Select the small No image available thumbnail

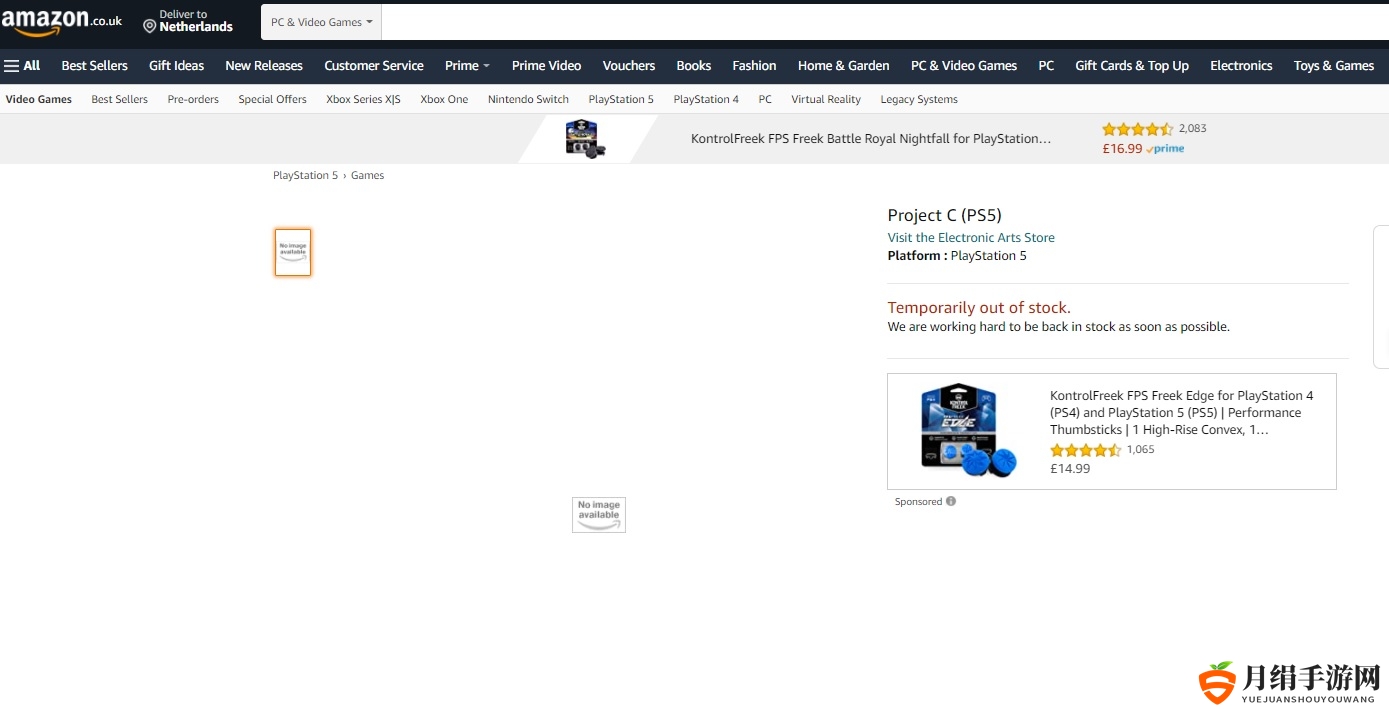[x=293, y=252]
